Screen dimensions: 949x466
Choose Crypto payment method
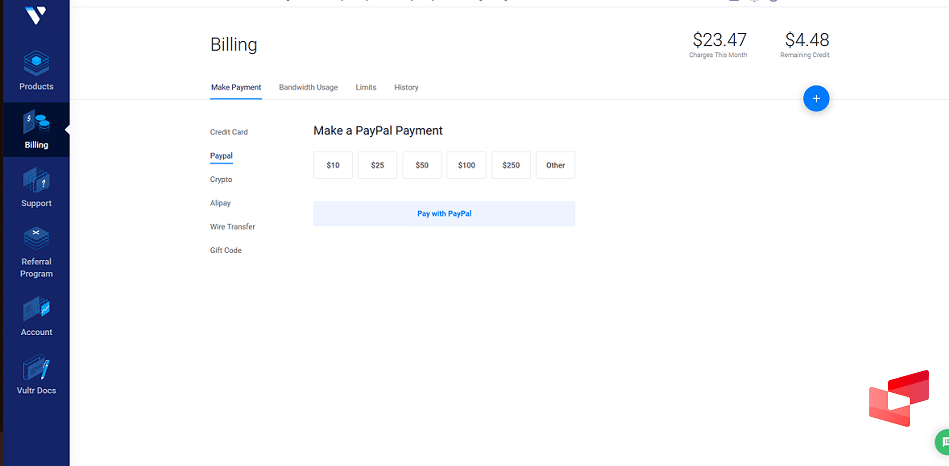point(221,179)
